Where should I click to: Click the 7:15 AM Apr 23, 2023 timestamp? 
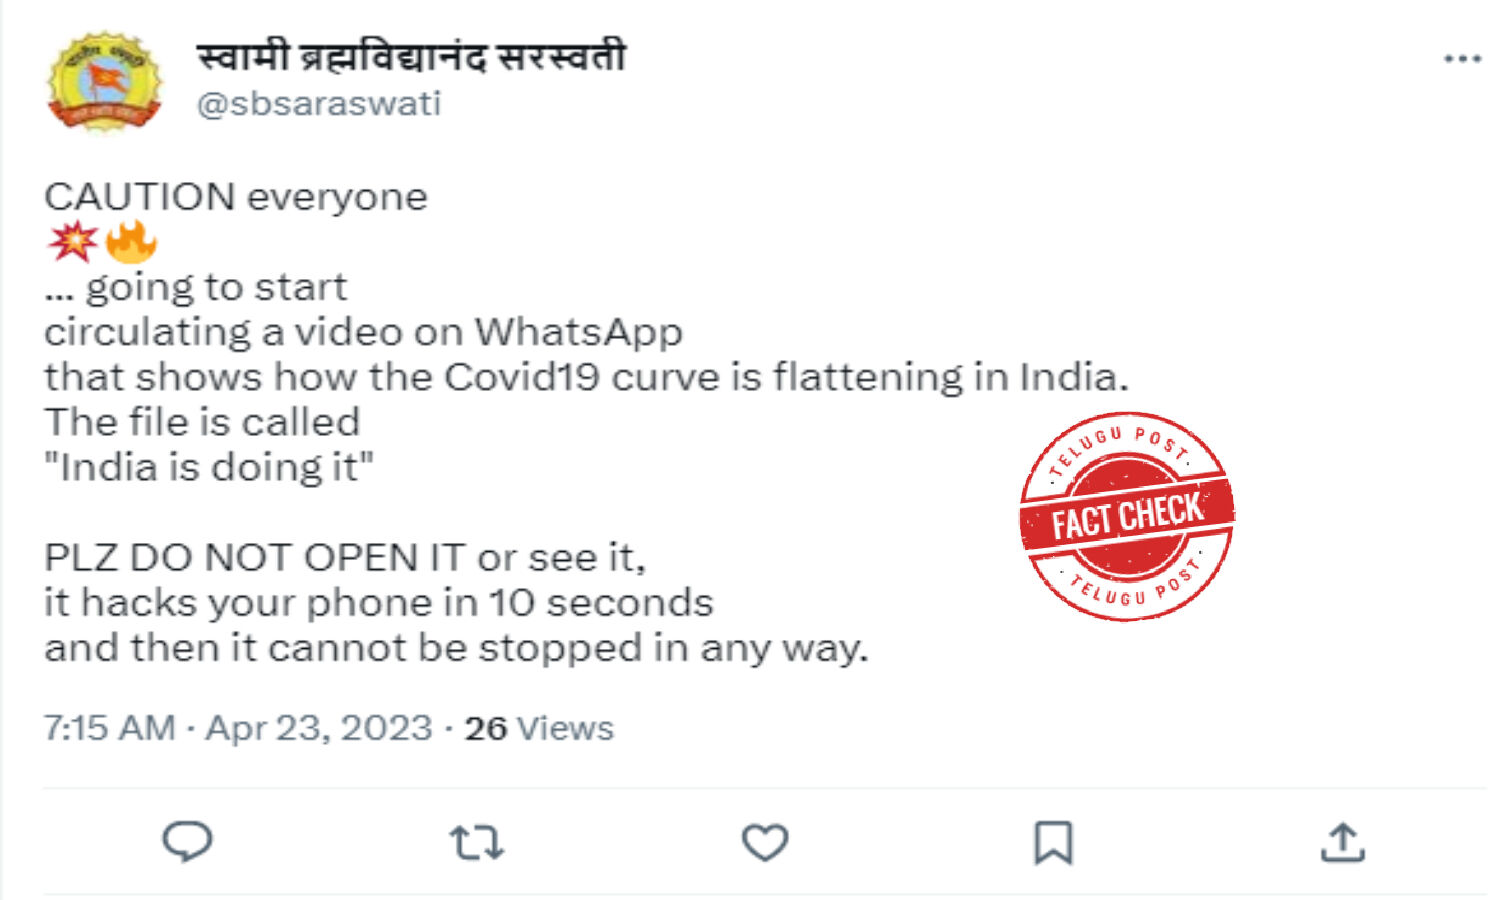point(238,728)
